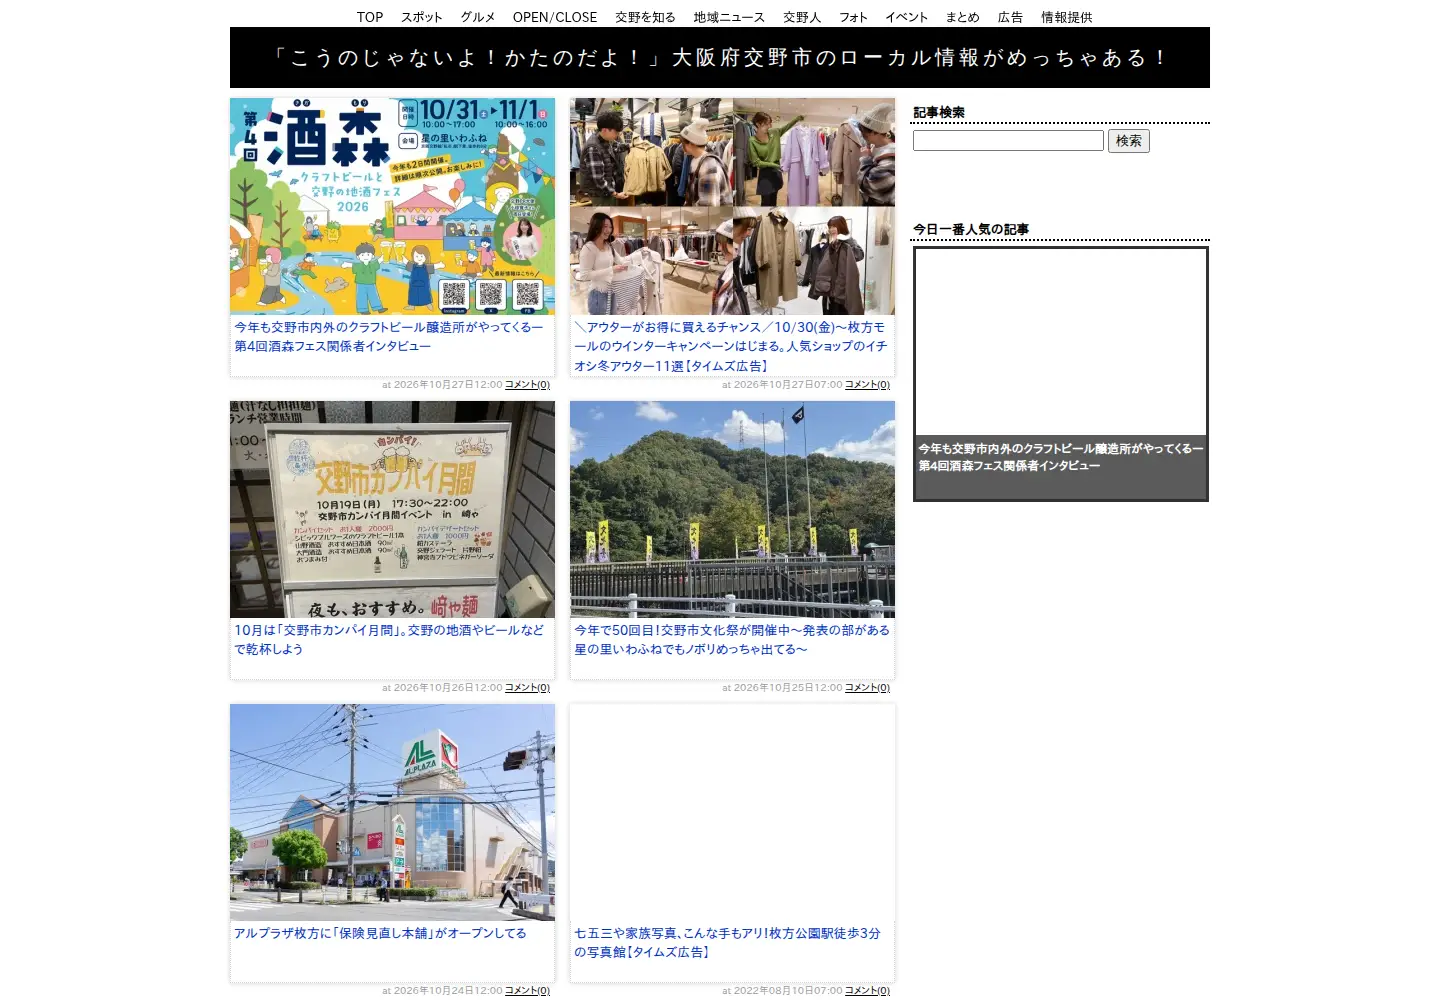Open the OPEN/CLOSE menu item
The height and width of the screenshot is (1000, 1440).
(555, 17)
